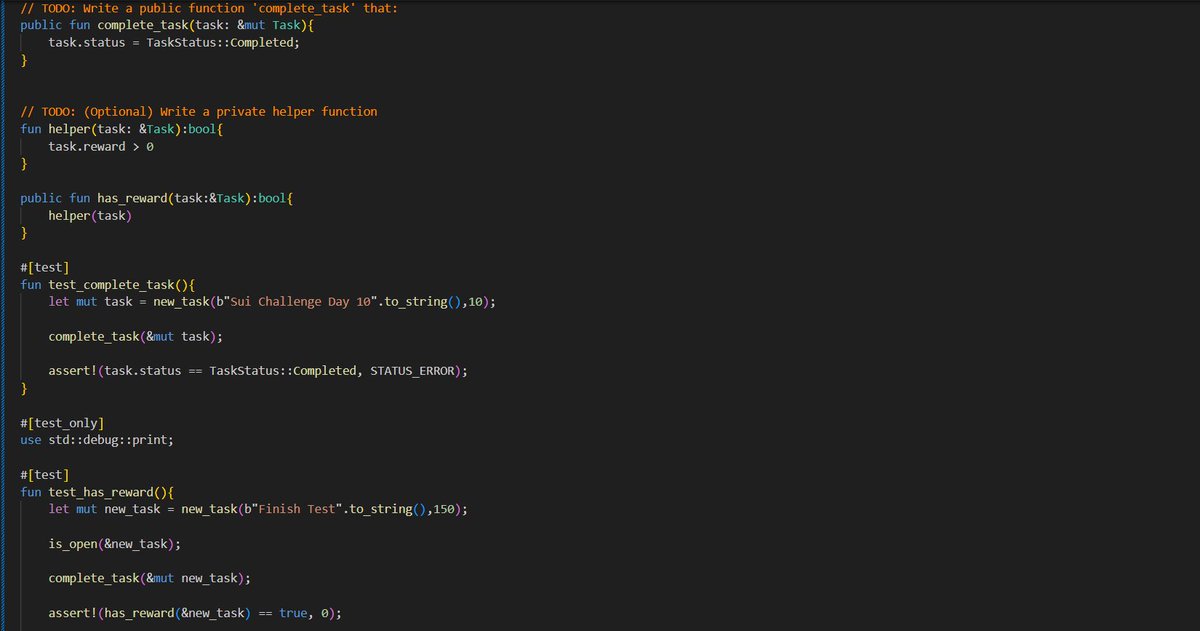This screenshot has width=1200, height=631.
Task: Select the first #[test] attribute
Action: point(43,266)
